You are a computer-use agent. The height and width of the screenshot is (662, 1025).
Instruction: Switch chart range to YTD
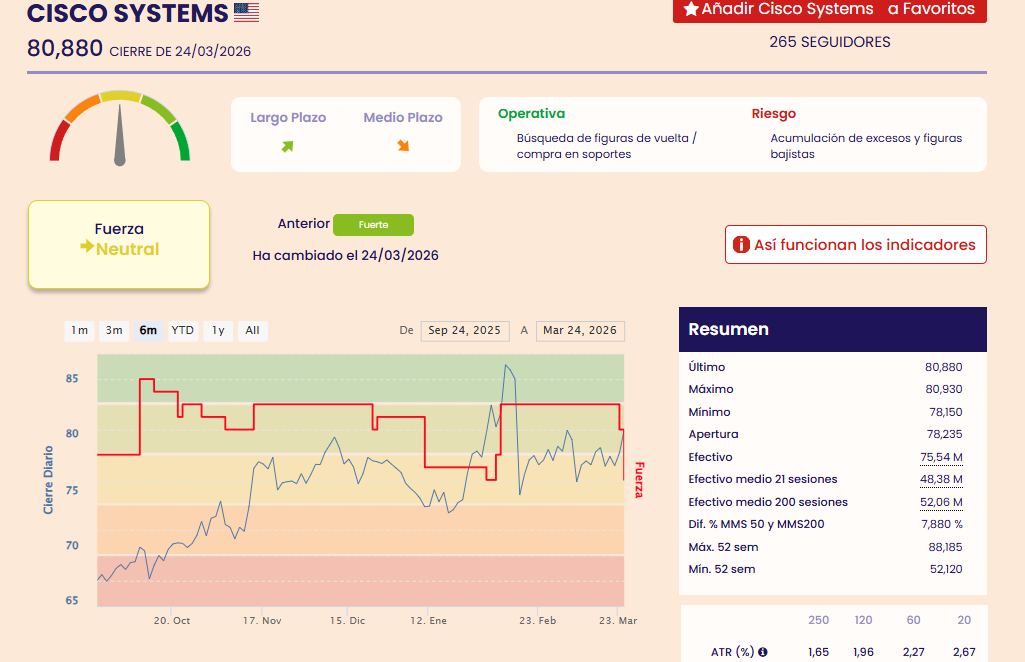[183, 331]
